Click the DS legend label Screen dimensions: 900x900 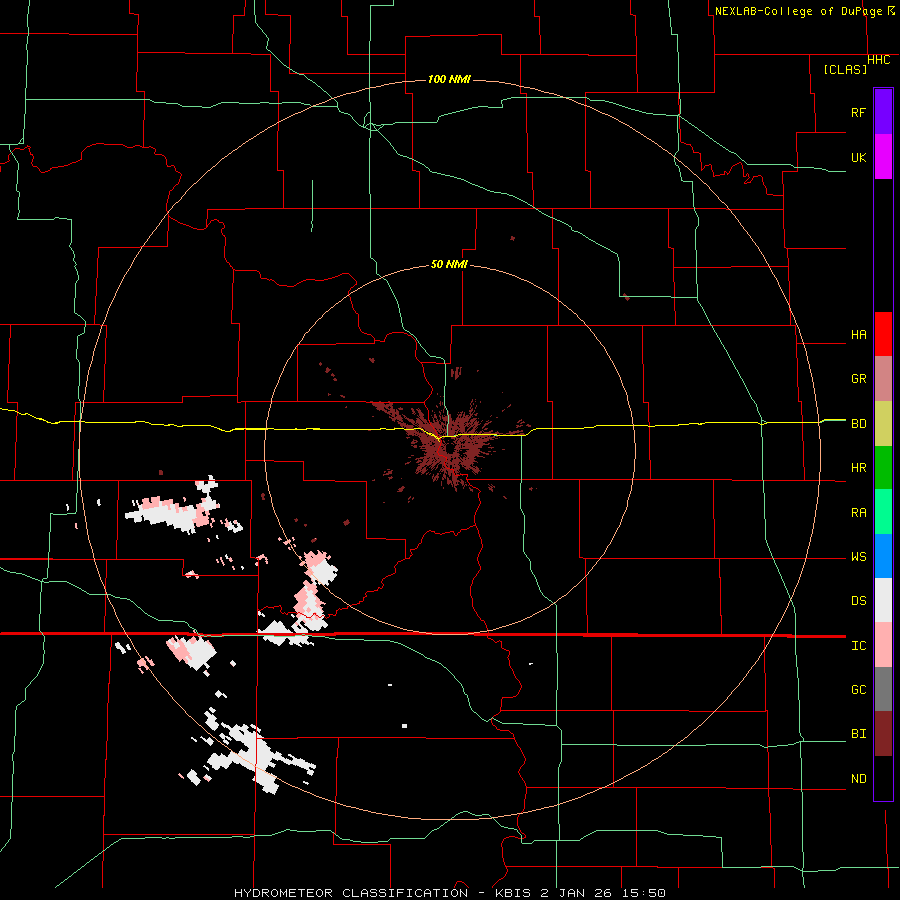tap(859, 601)
